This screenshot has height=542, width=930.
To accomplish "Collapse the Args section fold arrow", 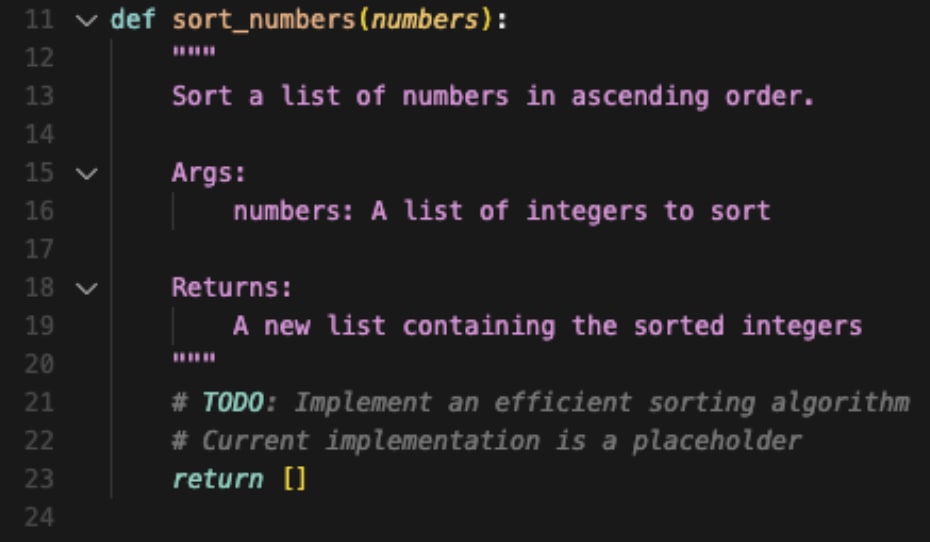I will click(87, 174).
